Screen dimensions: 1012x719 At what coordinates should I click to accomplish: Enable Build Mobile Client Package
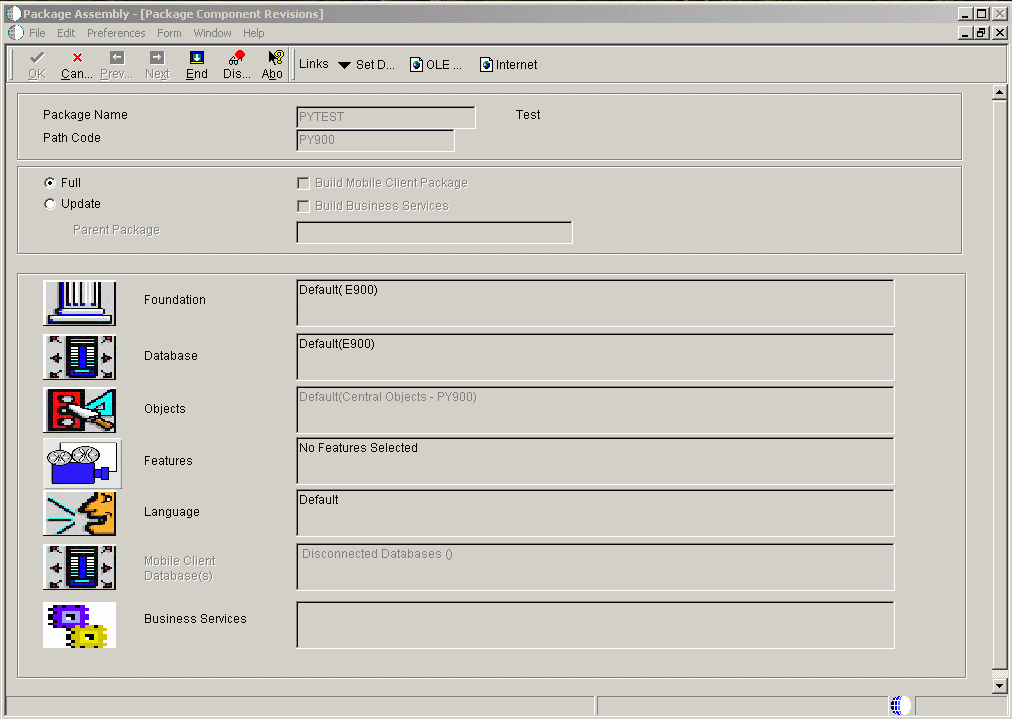pos(303,182)
